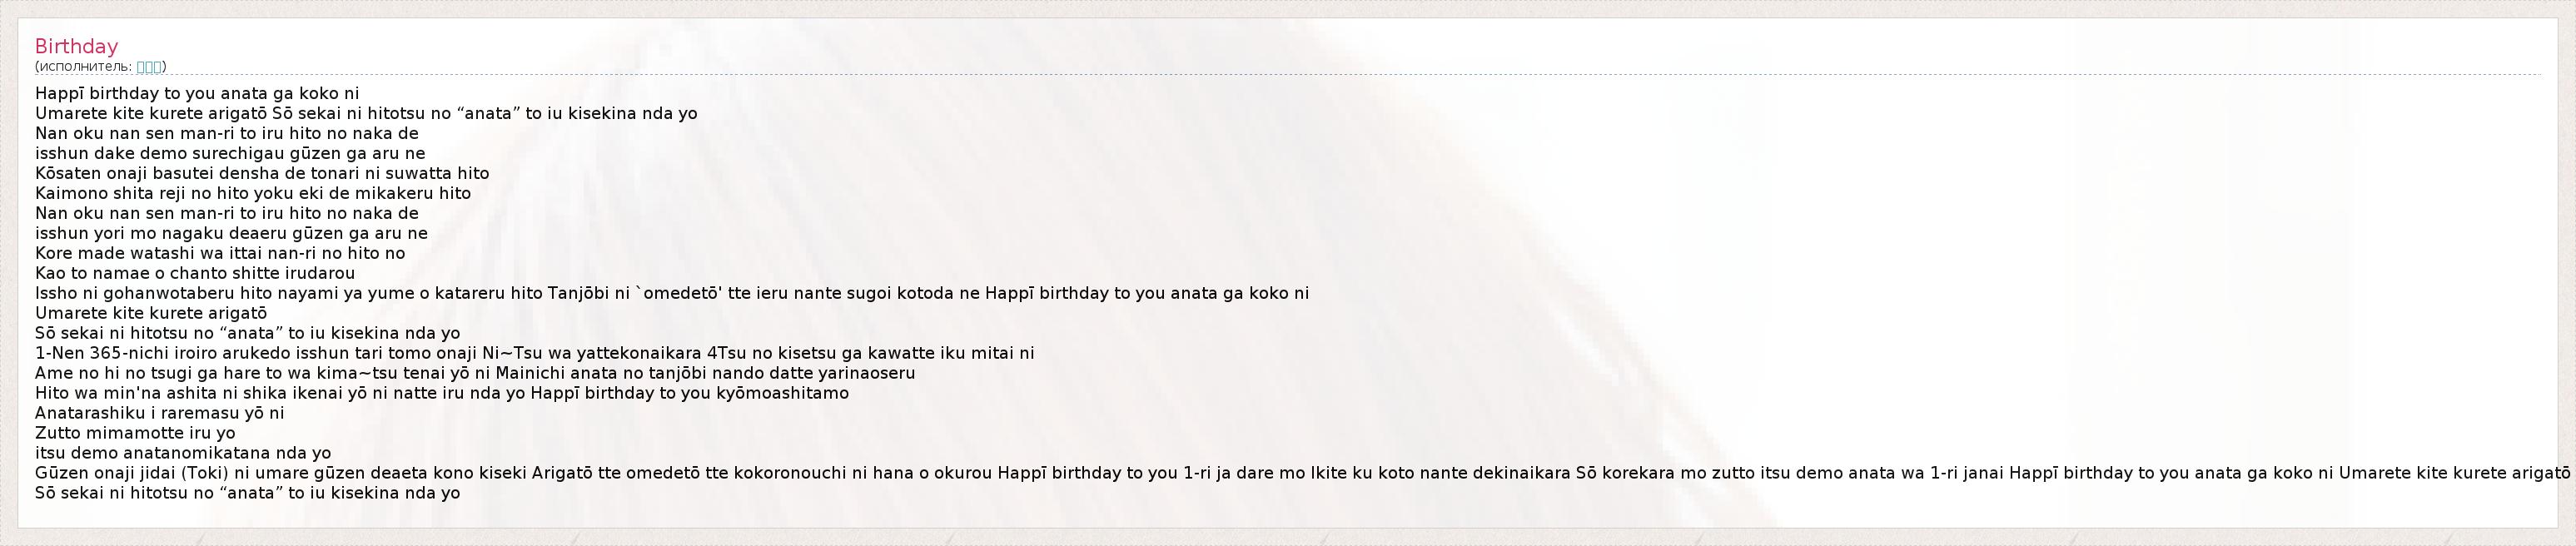This screenshot has width=2576, height=546.
Task: Click the "Birthday" song title heading
Action: coord(76,46)
